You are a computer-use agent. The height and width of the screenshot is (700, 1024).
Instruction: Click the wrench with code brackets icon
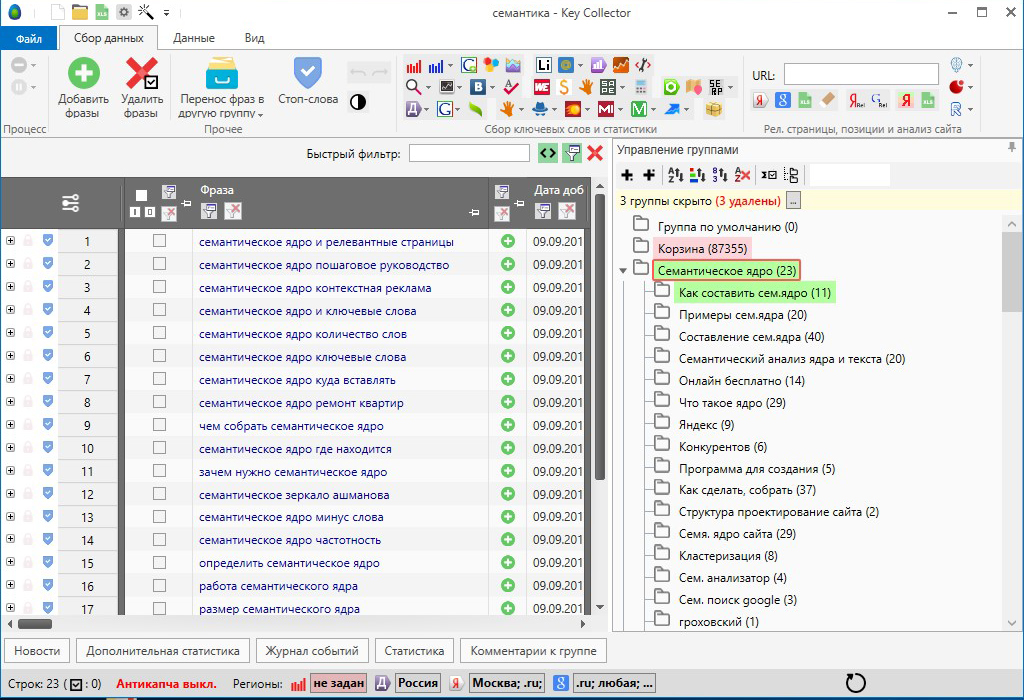pyautogui.click(x=643, y=65)
